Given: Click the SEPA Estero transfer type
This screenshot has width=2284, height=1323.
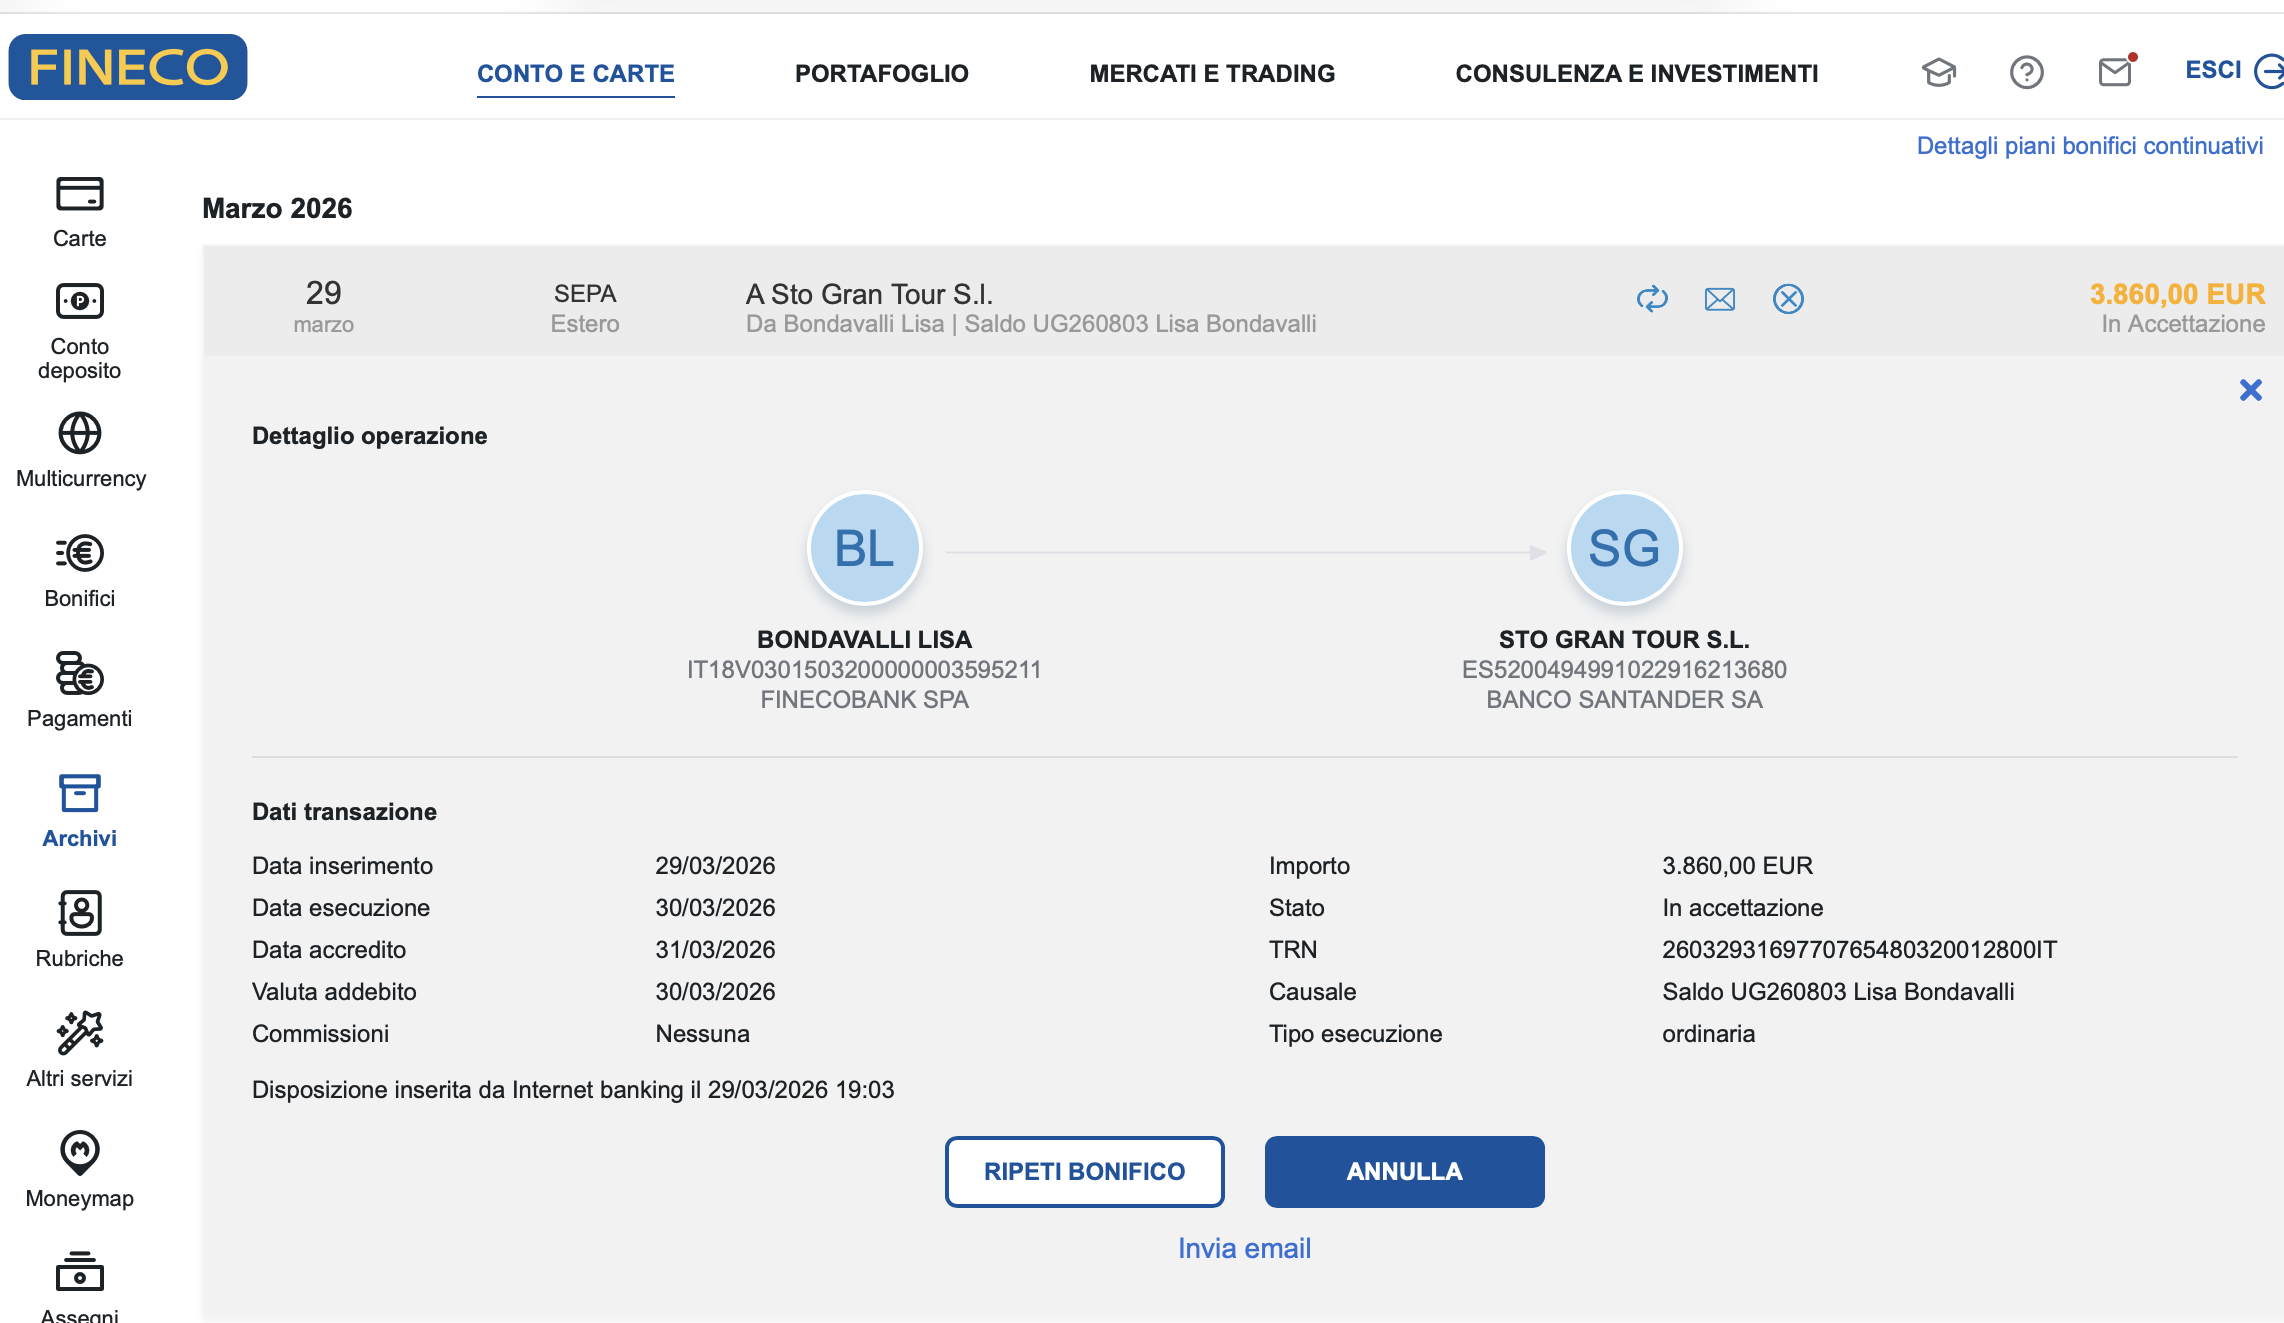Looking at the screenshot, I should 585,308.
